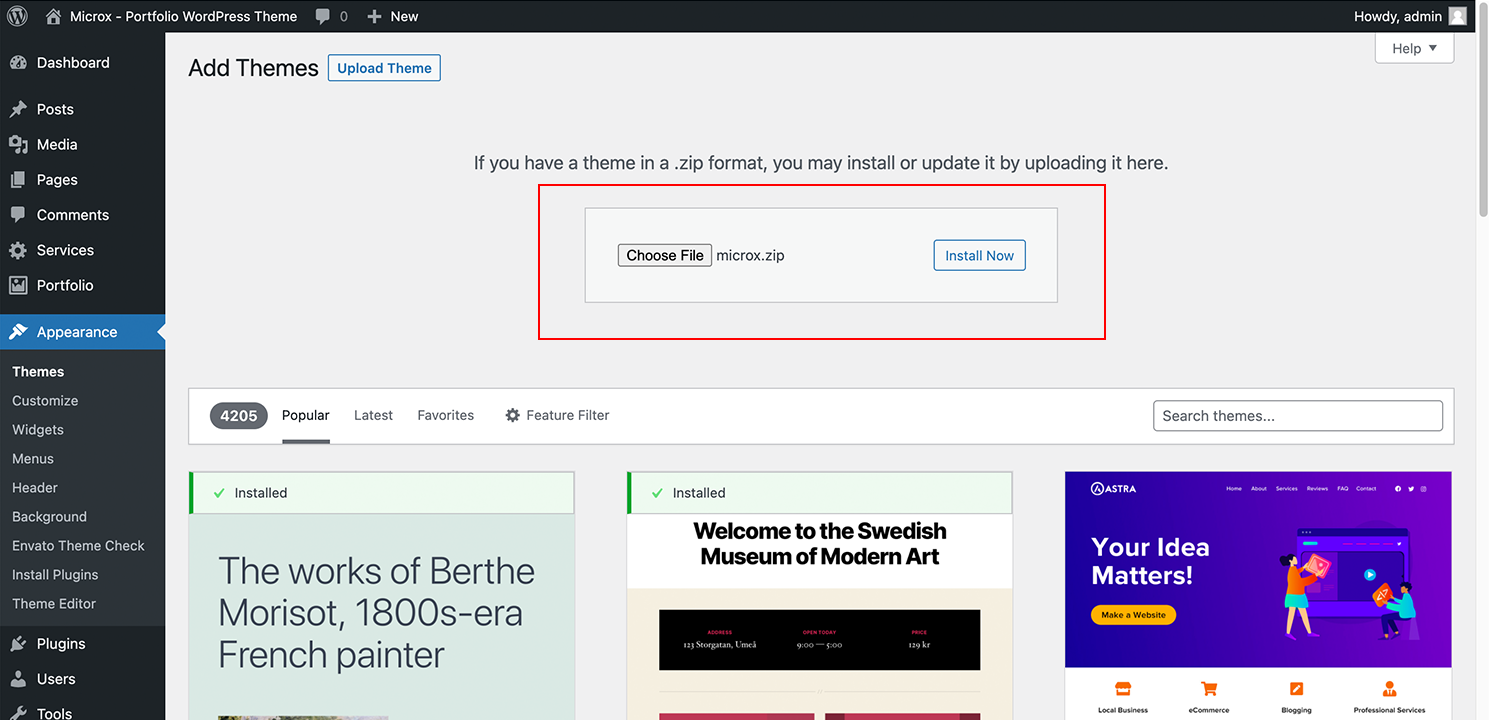The width and height of the screenshot is (1489, 720).
Task: Click the Pages icon in sidebar
Action: click(18, 180)
